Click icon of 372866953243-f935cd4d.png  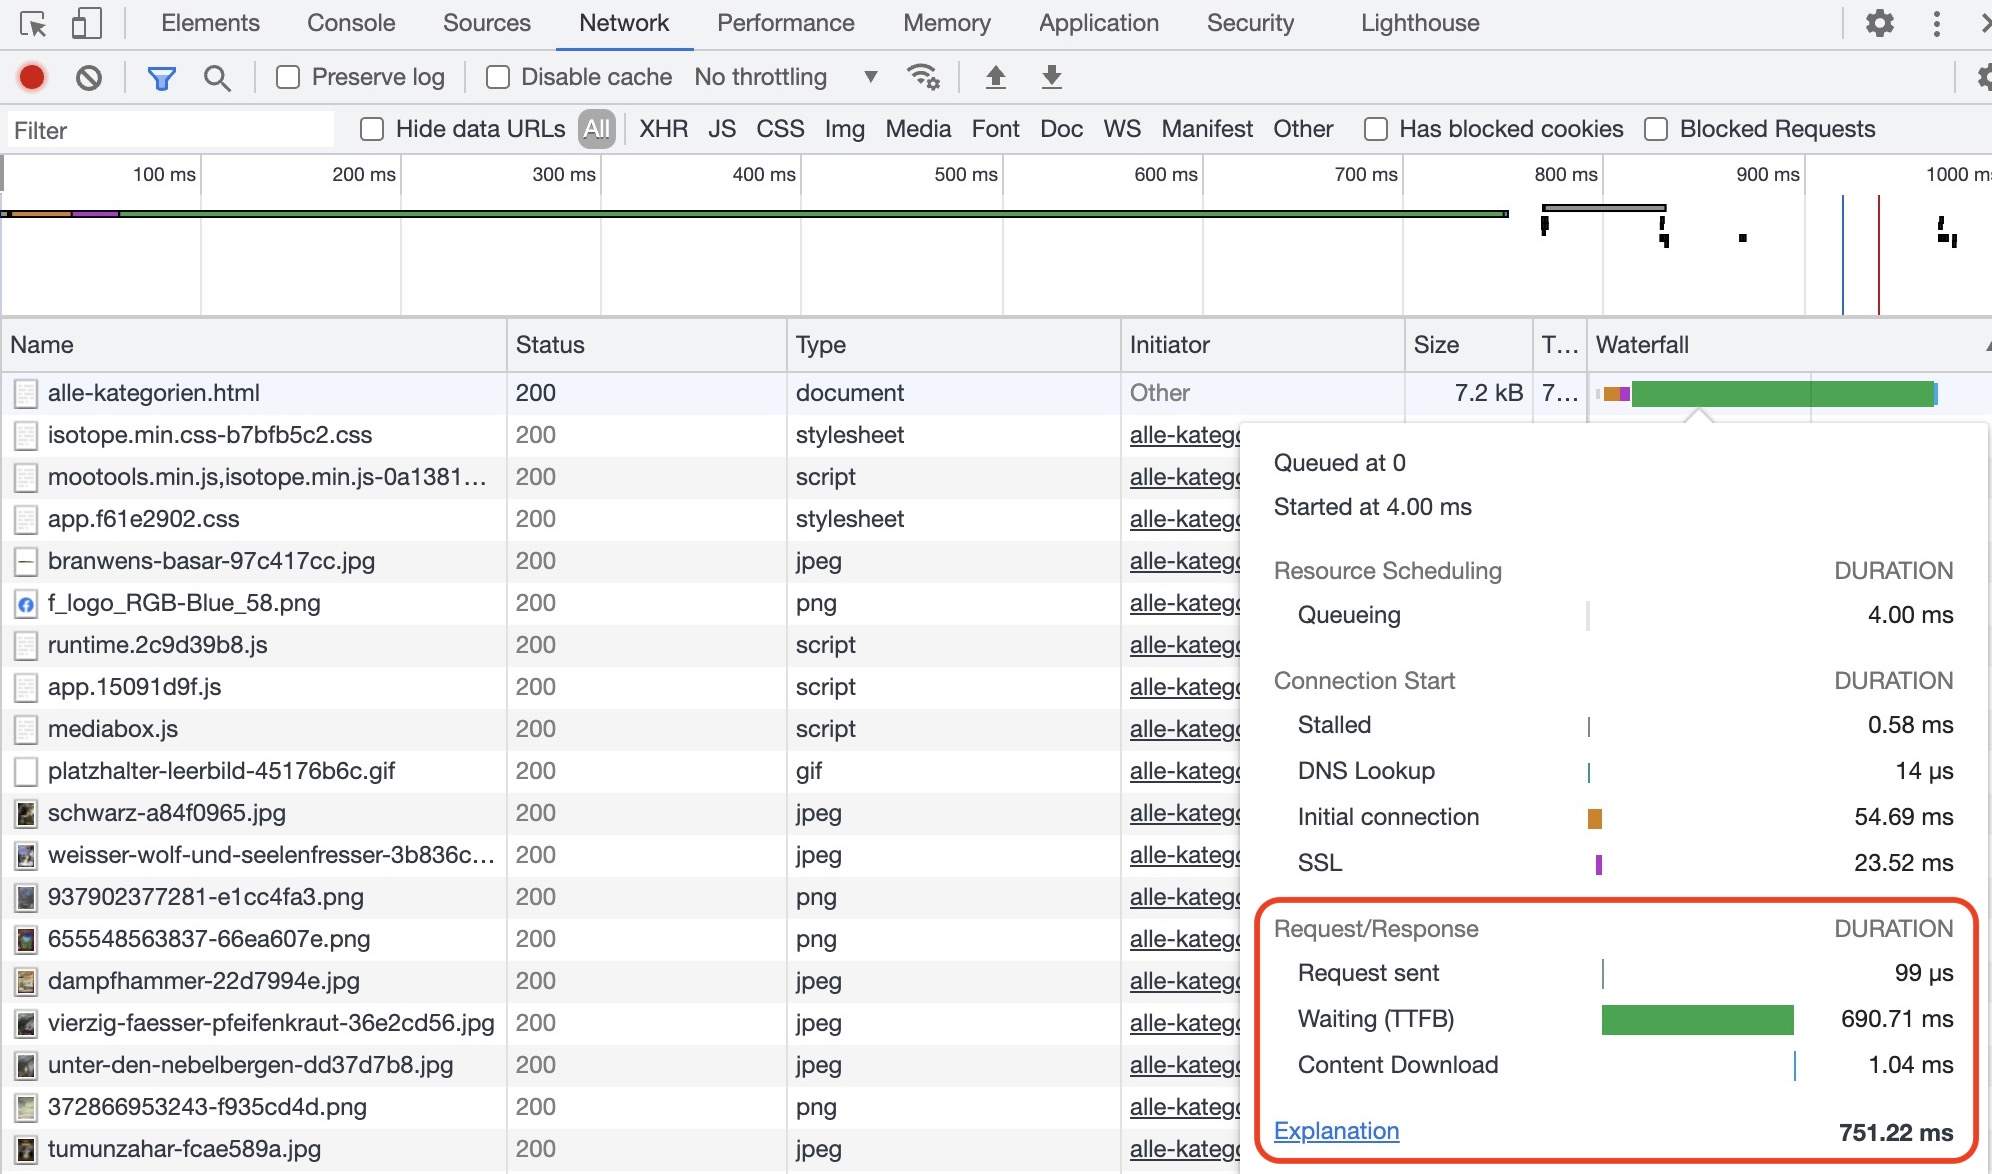tap(26, 1107)
